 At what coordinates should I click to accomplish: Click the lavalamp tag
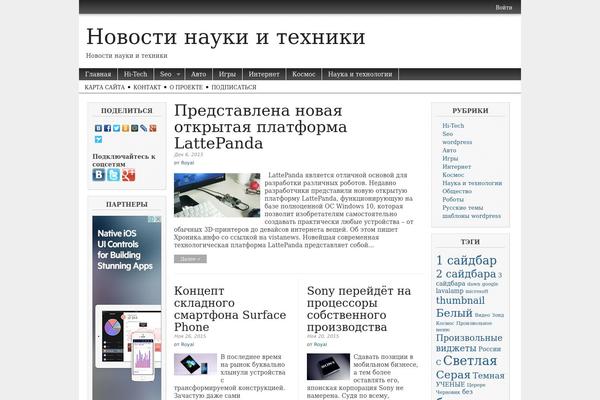click(450, 291)
